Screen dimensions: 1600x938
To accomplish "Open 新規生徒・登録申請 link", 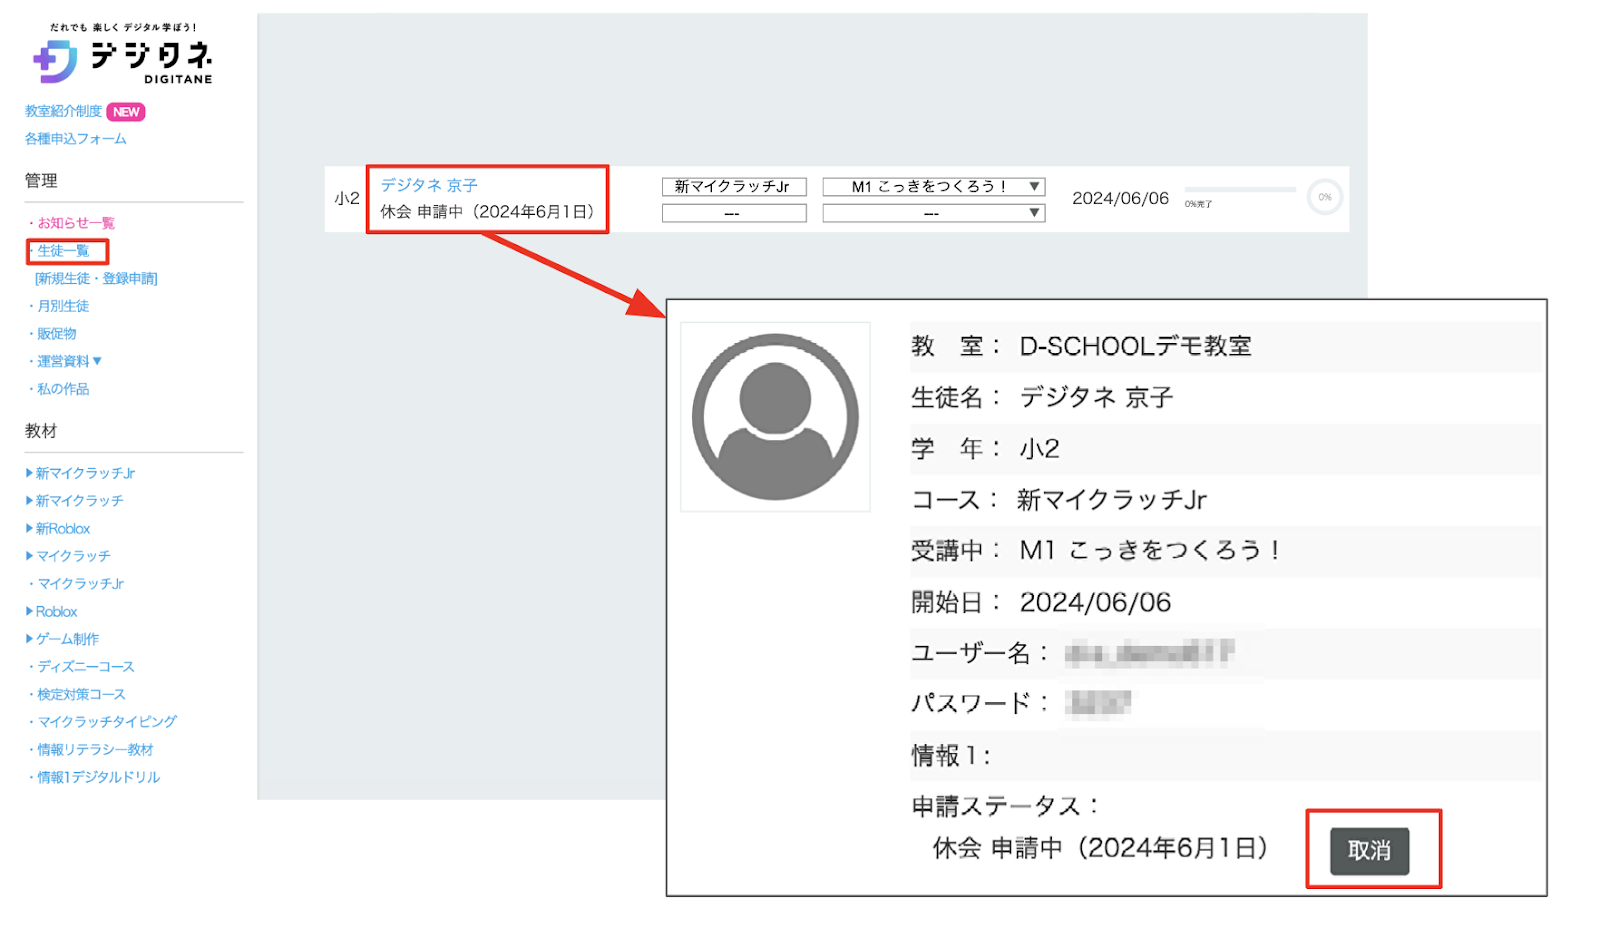I will tap(96, 279).
